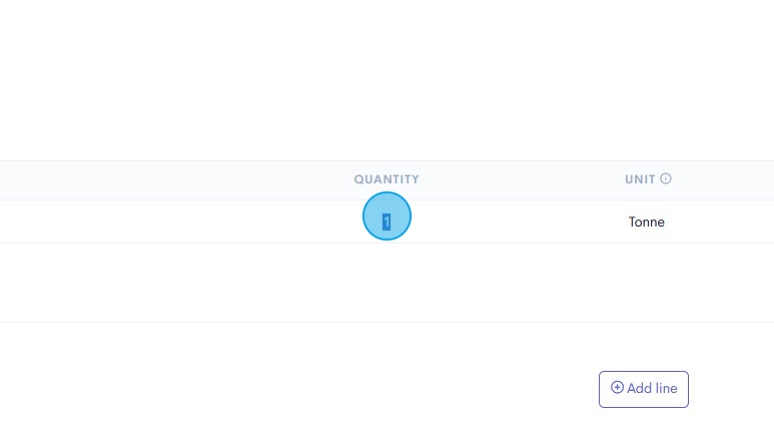Select the Tonne unit cell
Image resolution: width=774 pixels, height=434 pixels.
click(646, 222)
